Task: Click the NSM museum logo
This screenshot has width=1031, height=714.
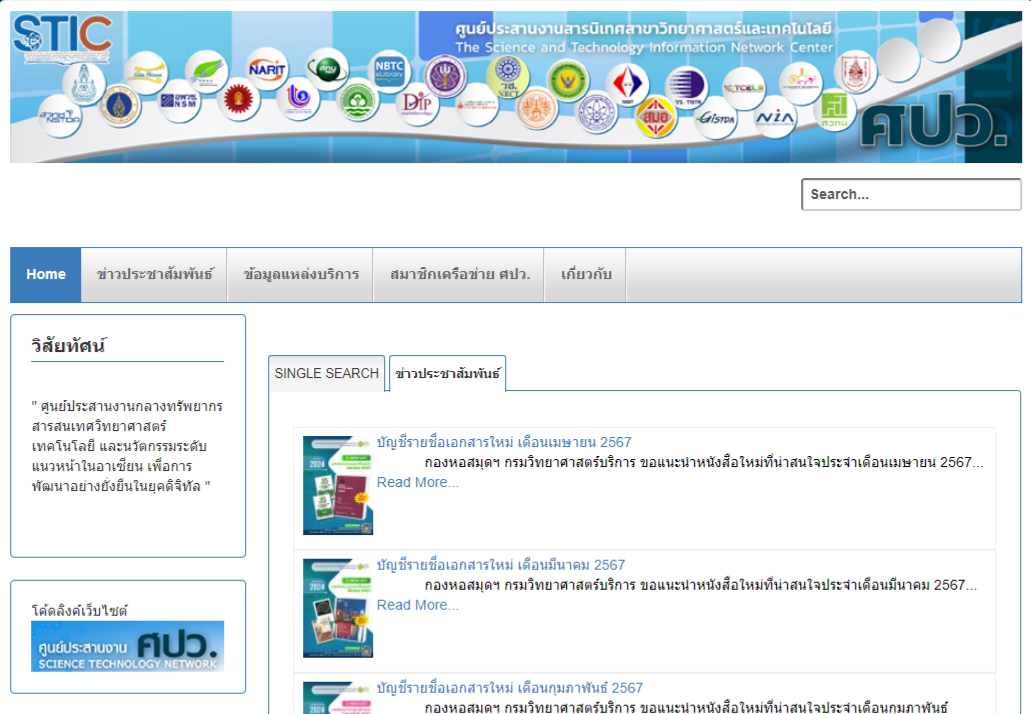Action: coord(180,100)
